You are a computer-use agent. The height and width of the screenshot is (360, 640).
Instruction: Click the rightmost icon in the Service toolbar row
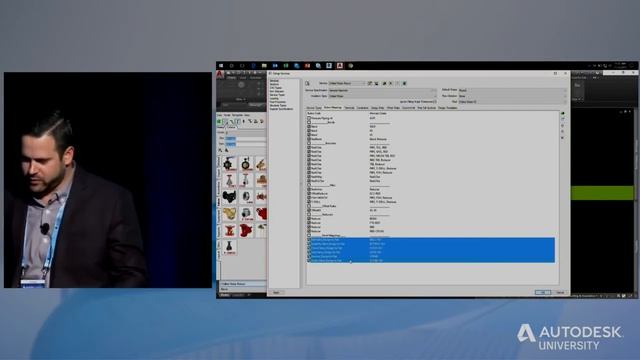click(404, 83)
